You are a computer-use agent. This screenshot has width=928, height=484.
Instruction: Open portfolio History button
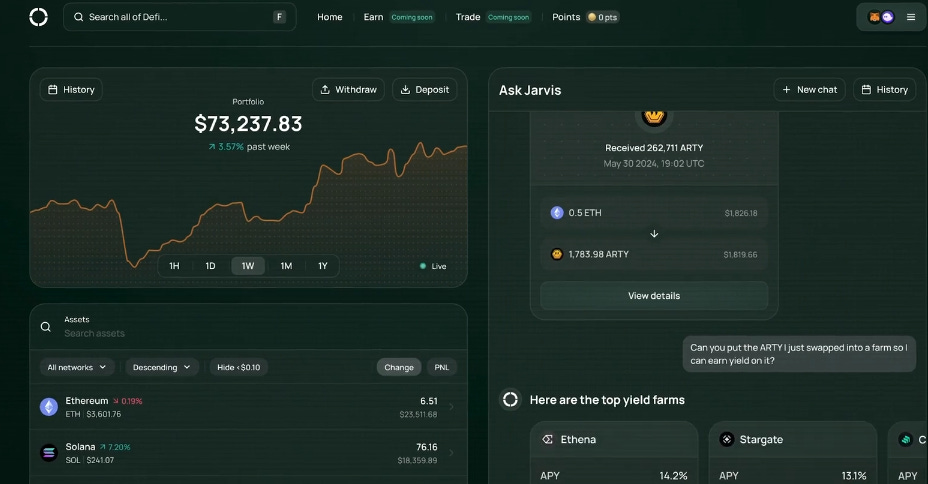(71, 89)
